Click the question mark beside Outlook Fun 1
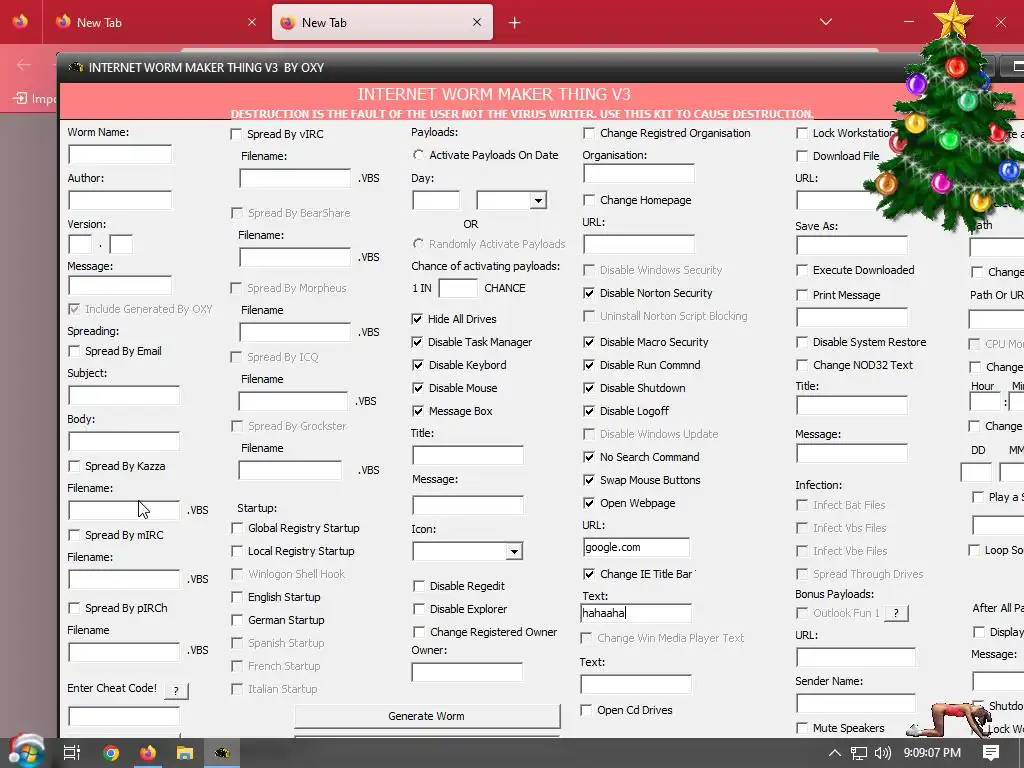Image resolution: width=1024 pixels, height=768 pixels. coord(896,613)
